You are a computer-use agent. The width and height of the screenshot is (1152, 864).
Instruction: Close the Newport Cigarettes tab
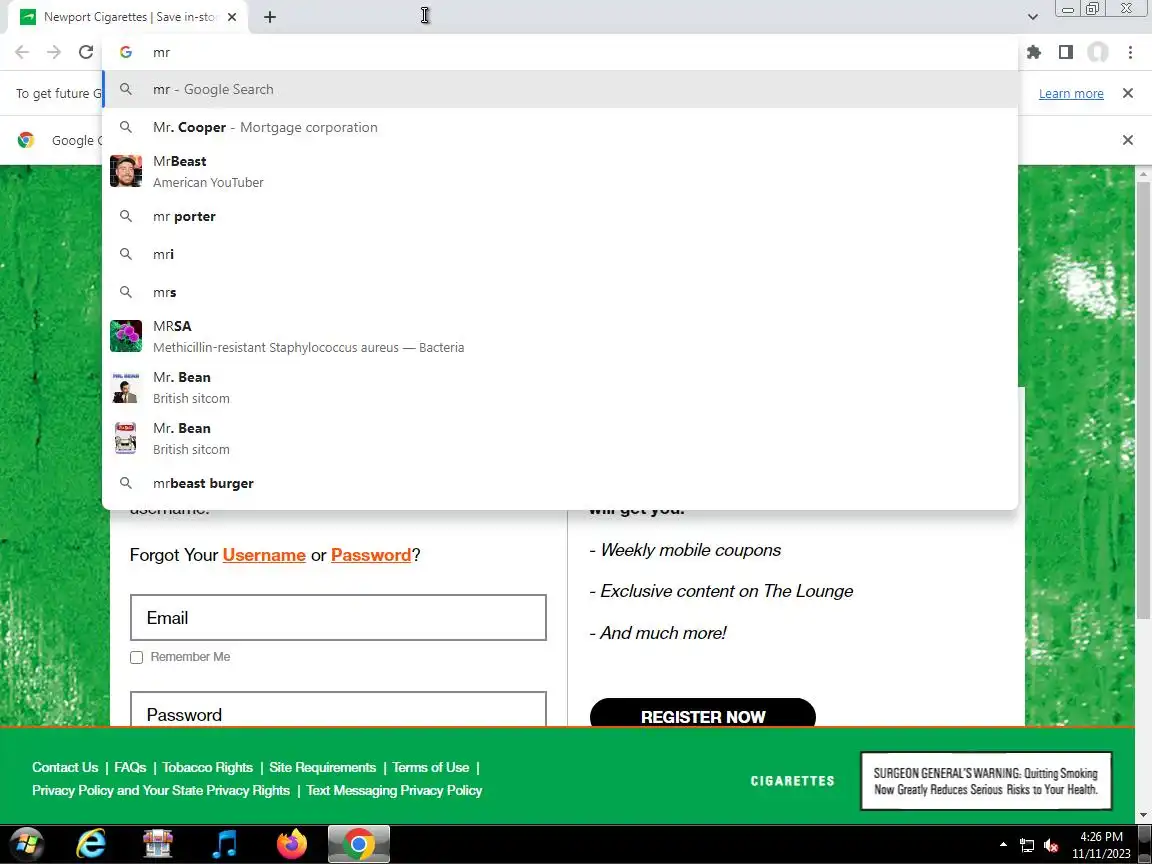tap(232, 17)
